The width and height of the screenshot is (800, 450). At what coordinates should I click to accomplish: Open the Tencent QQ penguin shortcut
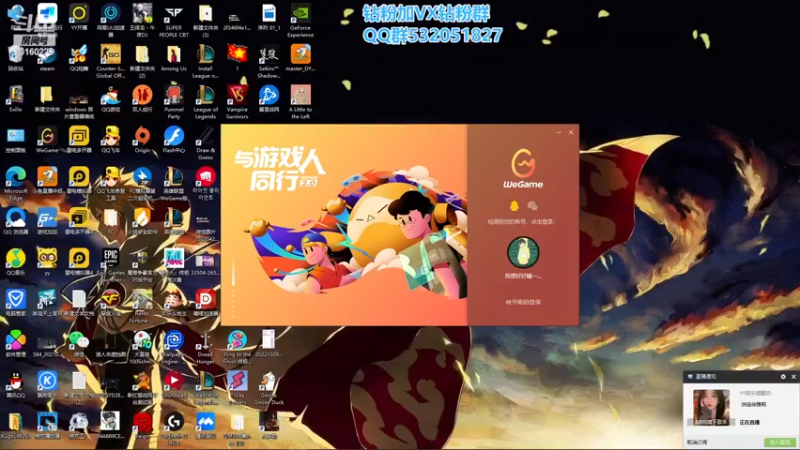15,385
